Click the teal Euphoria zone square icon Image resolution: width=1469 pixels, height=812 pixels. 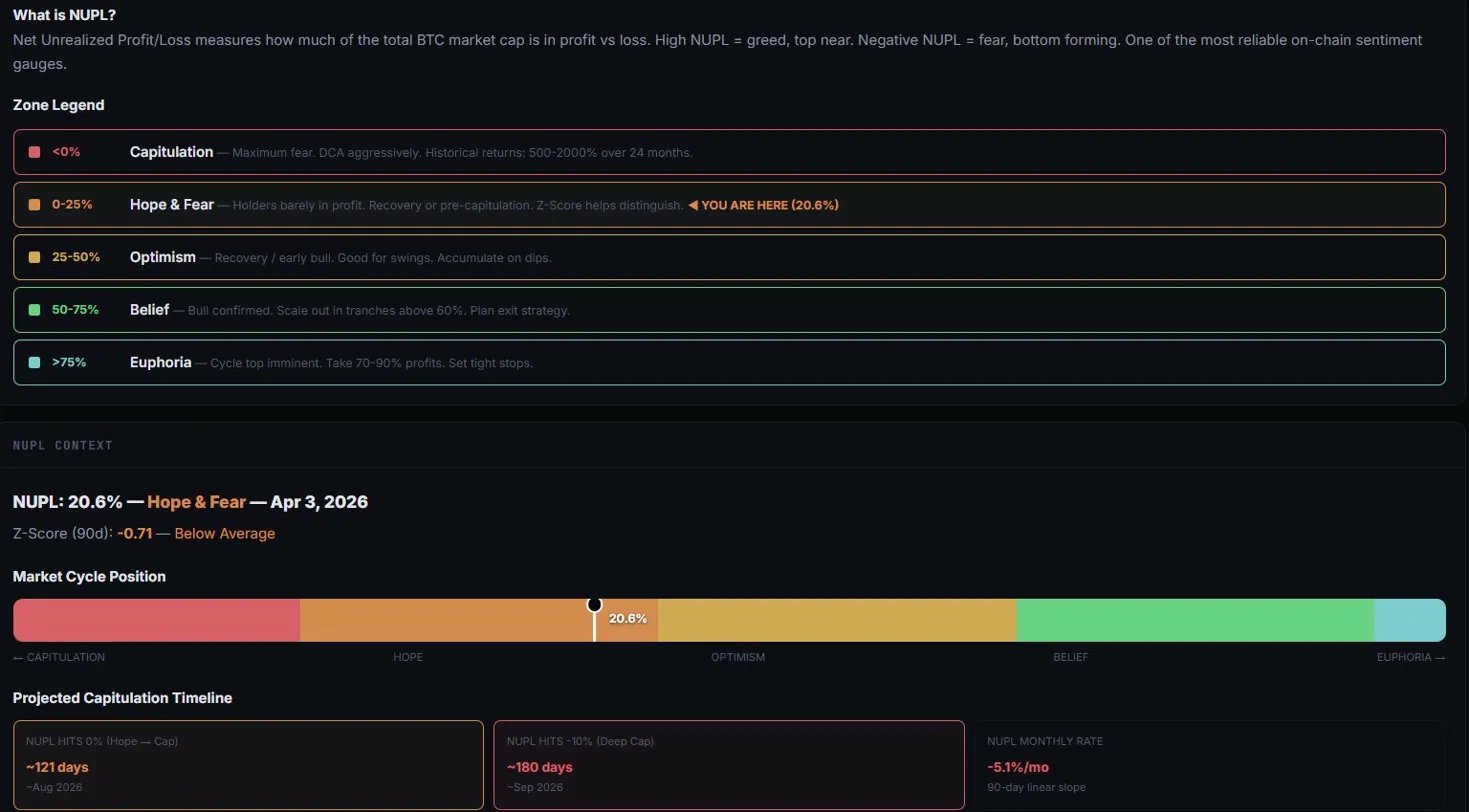[33, 362]
